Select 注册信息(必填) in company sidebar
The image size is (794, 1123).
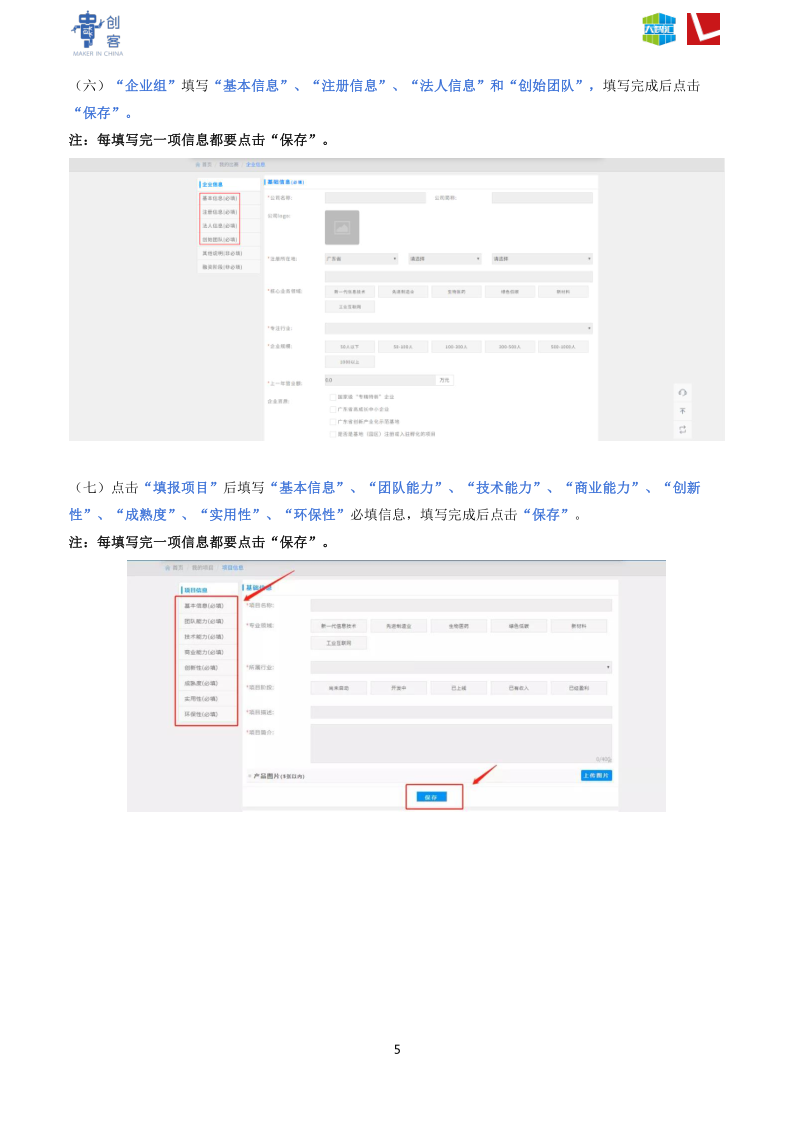(220, 212)
